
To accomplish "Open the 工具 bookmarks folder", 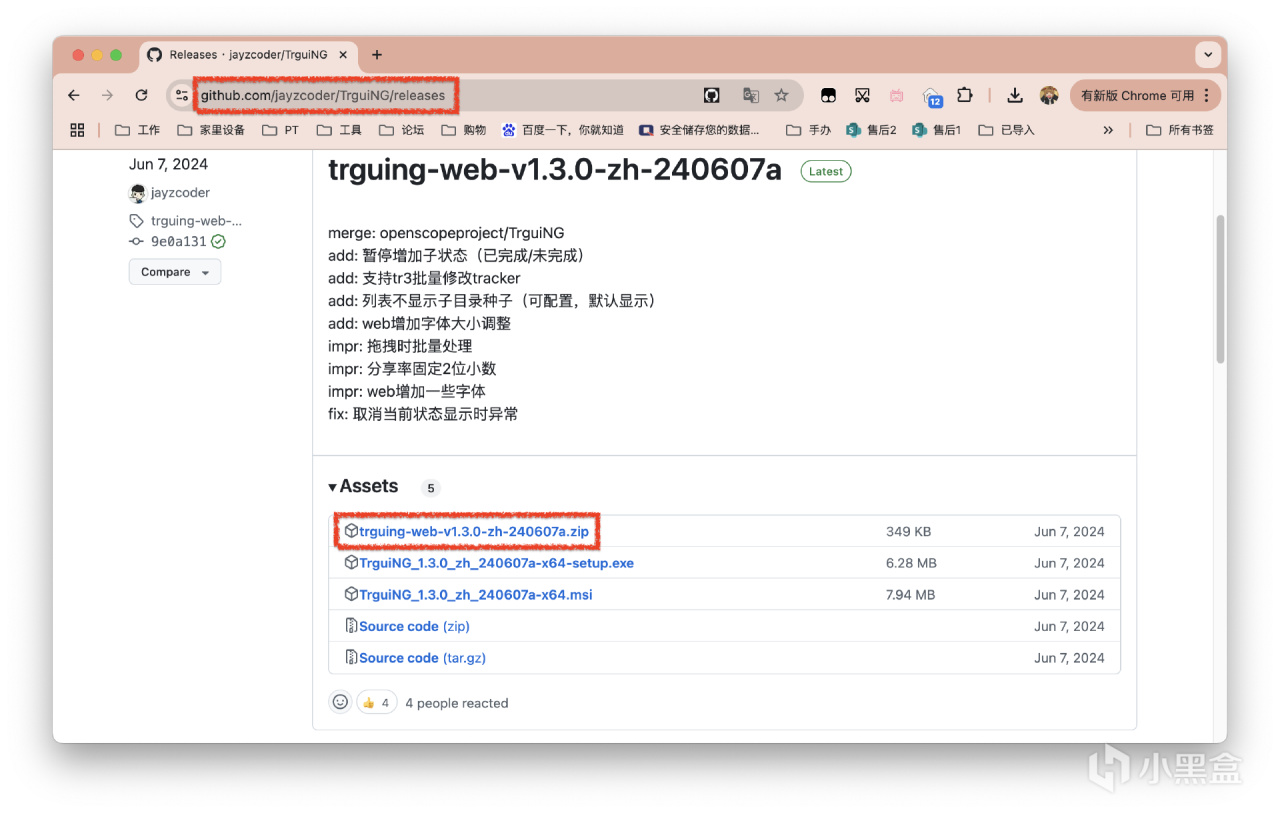I will 339,130.
